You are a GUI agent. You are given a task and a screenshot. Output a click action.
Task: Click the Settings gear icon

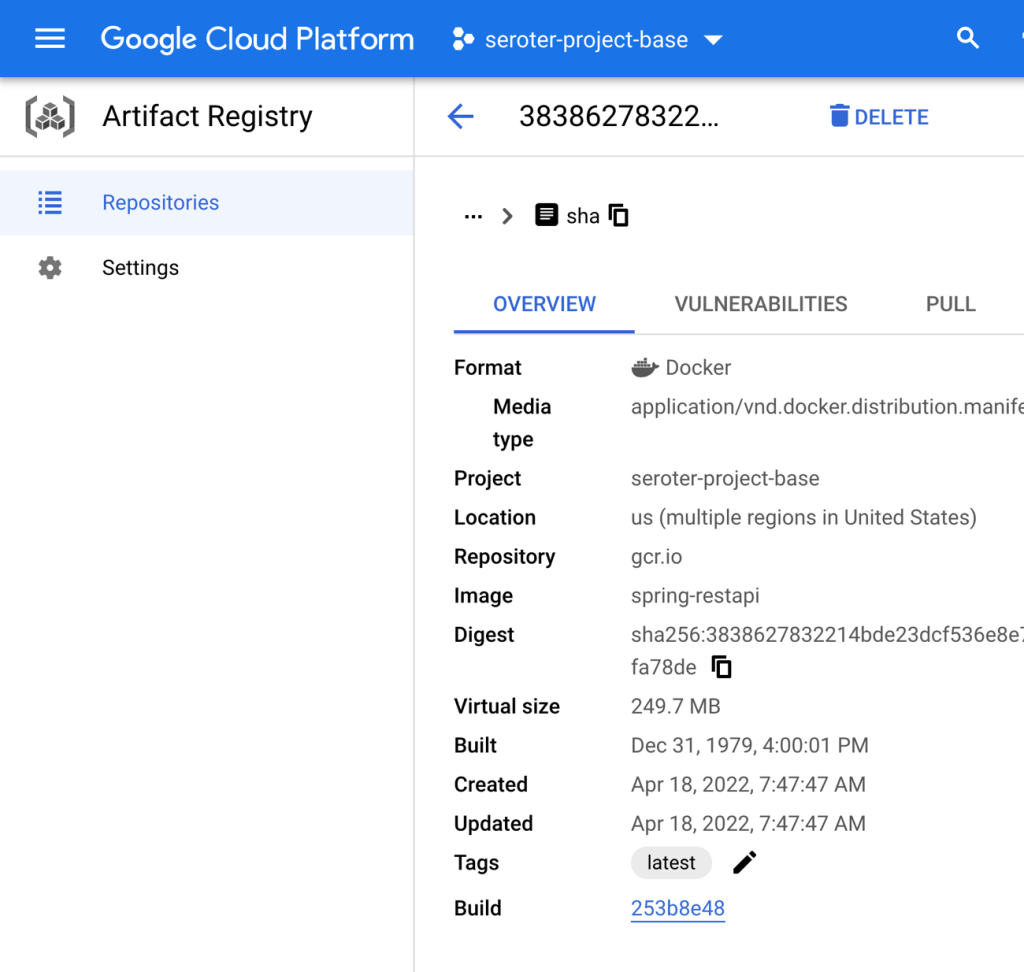(x=50, y=268)
